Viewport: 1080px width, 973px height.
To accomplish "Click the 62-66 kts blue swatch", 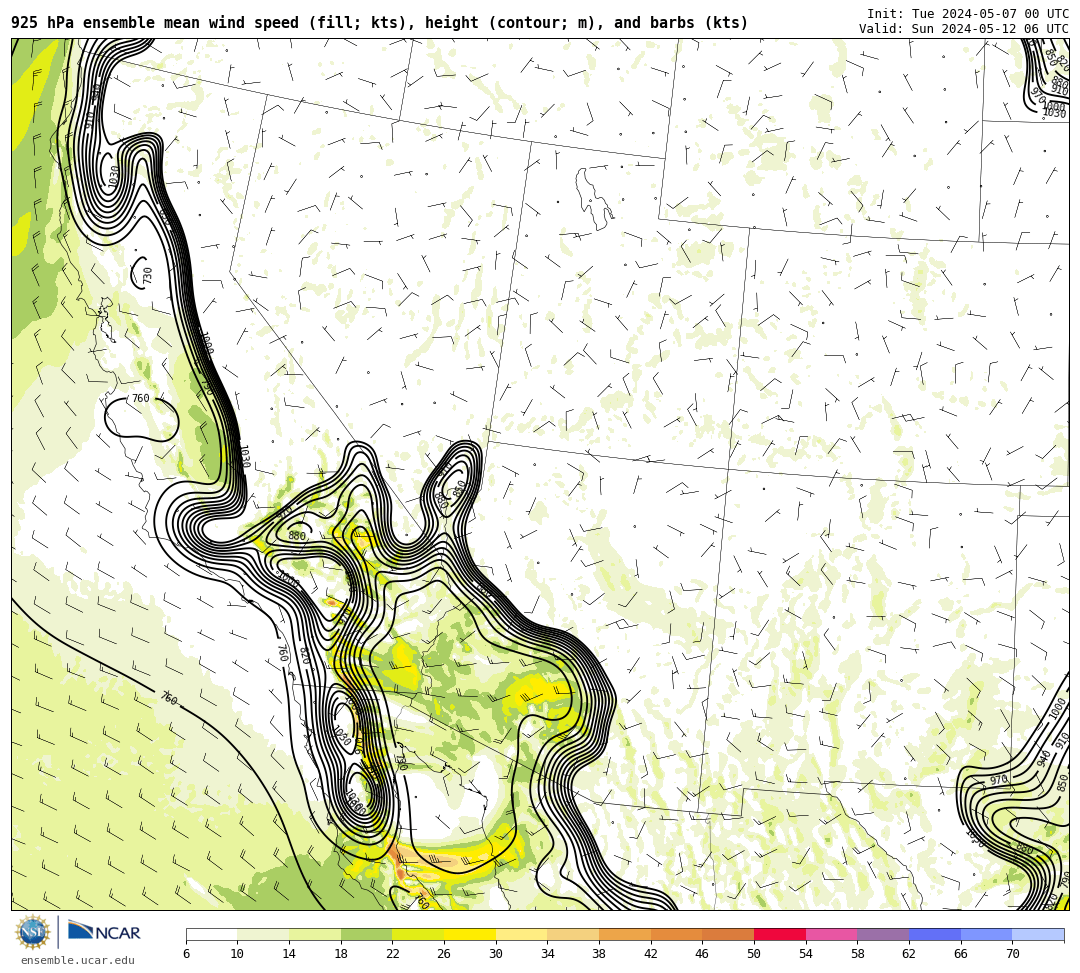I will 935,934.
